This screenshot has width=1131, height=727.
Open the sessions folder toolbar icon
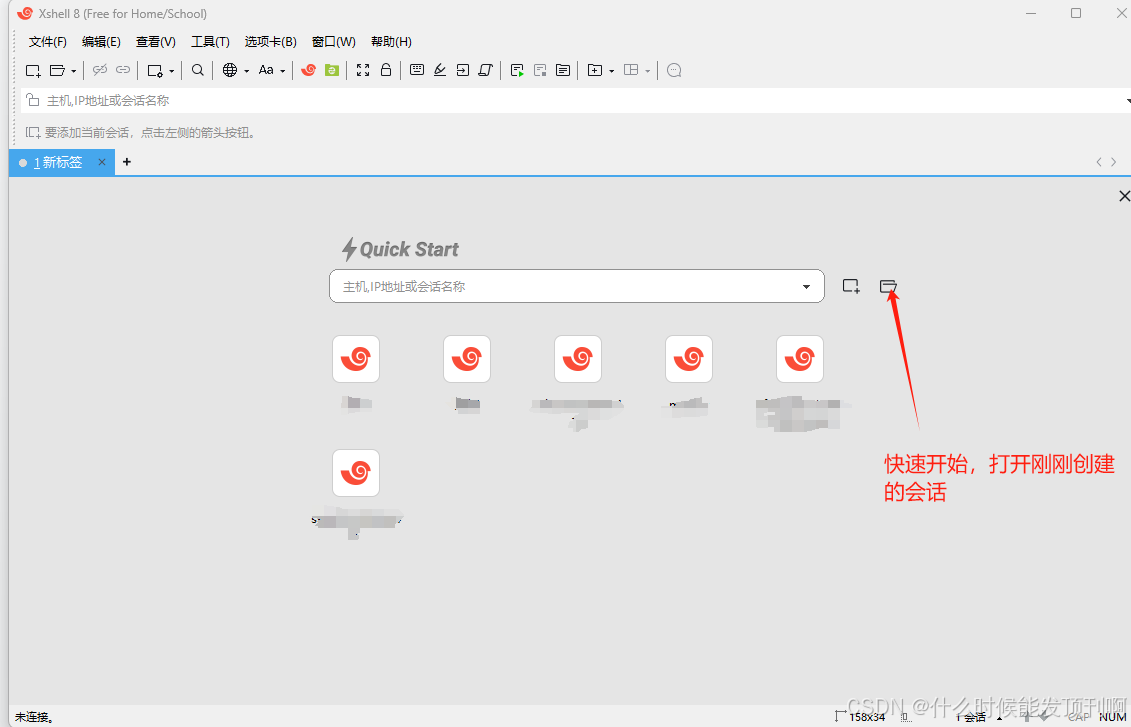(57, 71)
